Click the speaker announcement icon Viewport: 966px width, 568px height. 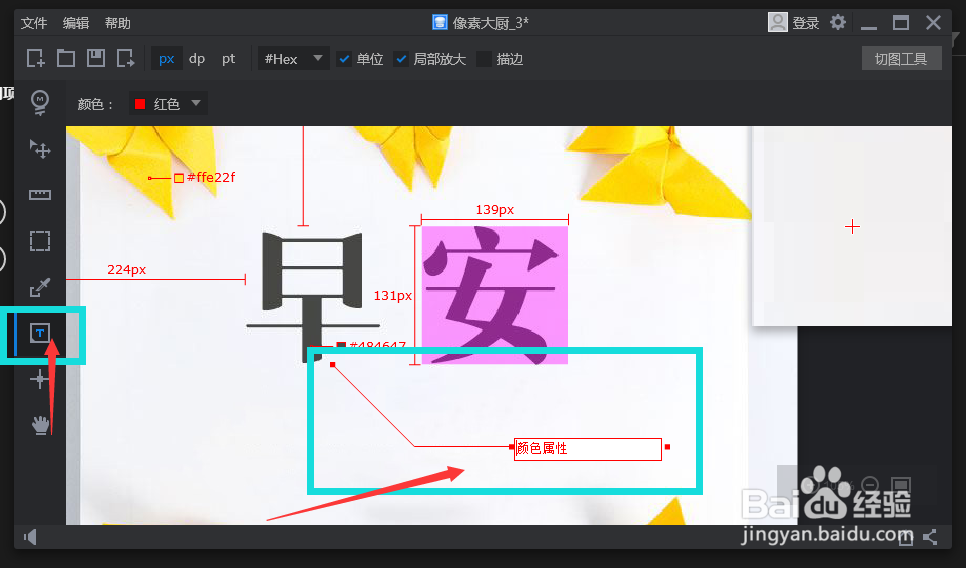30,537
